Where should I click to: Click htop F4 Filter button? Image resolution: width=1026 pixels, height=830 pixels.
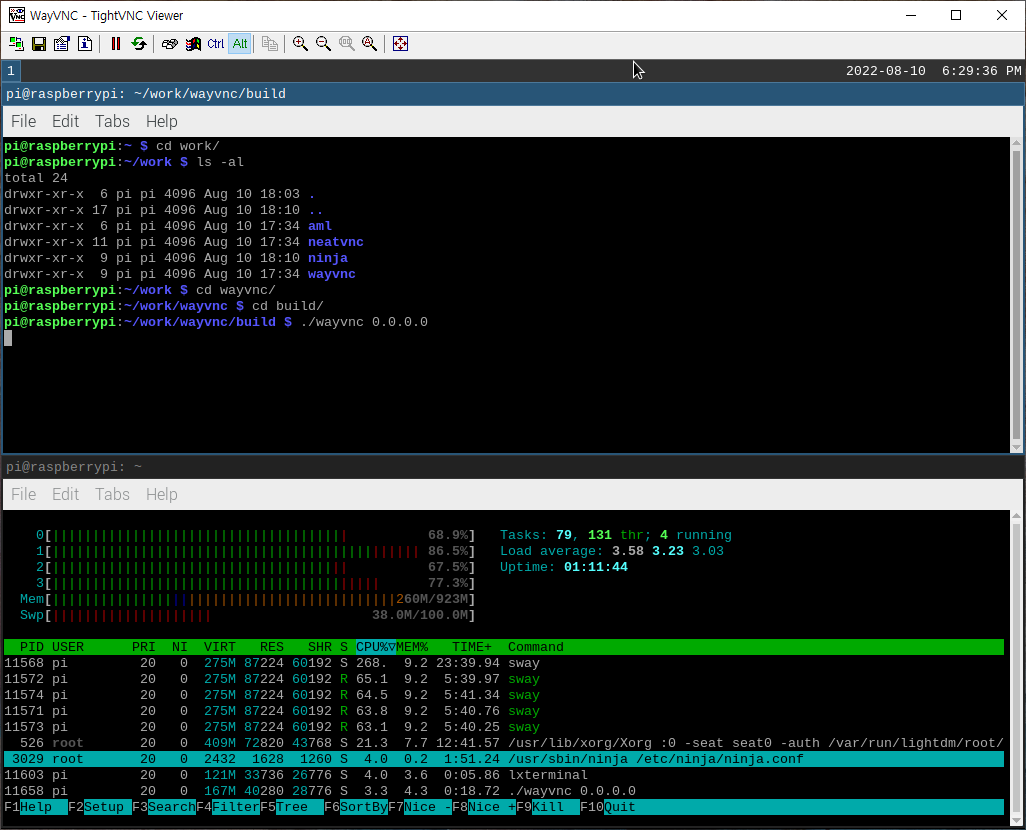coord(228,807)
